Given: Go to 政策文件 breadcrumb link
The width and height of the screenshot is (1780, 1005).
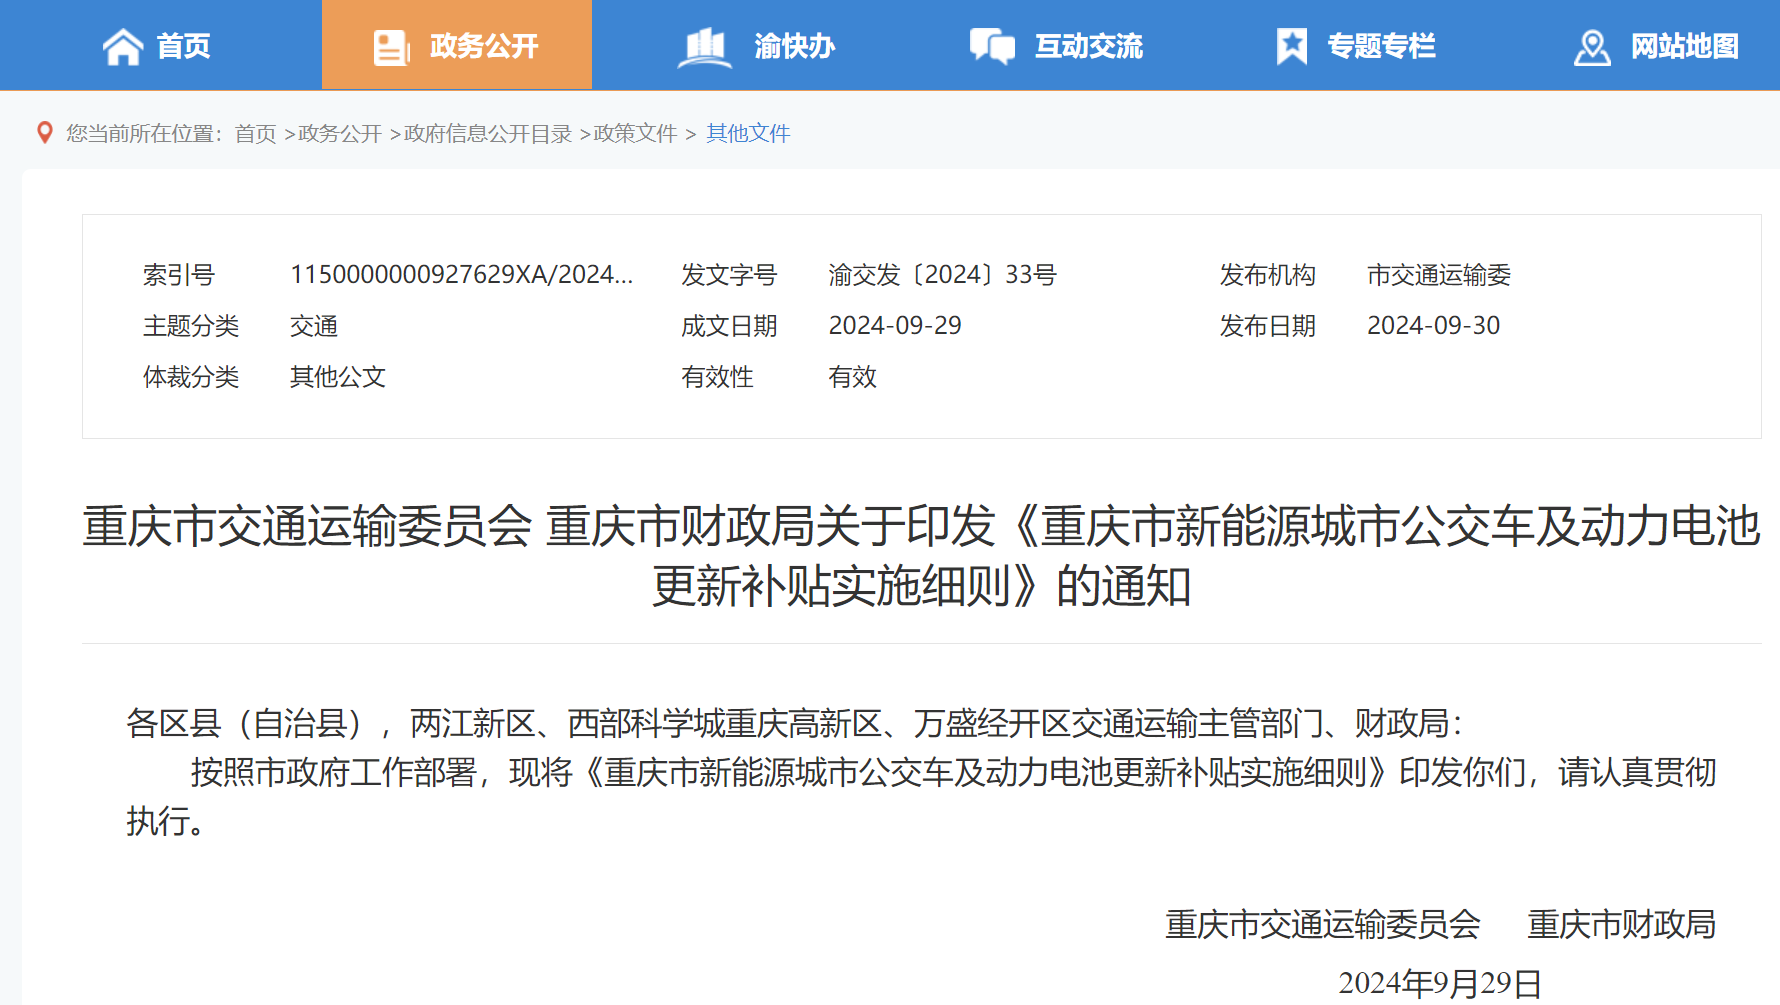Looking at the screenshot, I should (635, 134).
